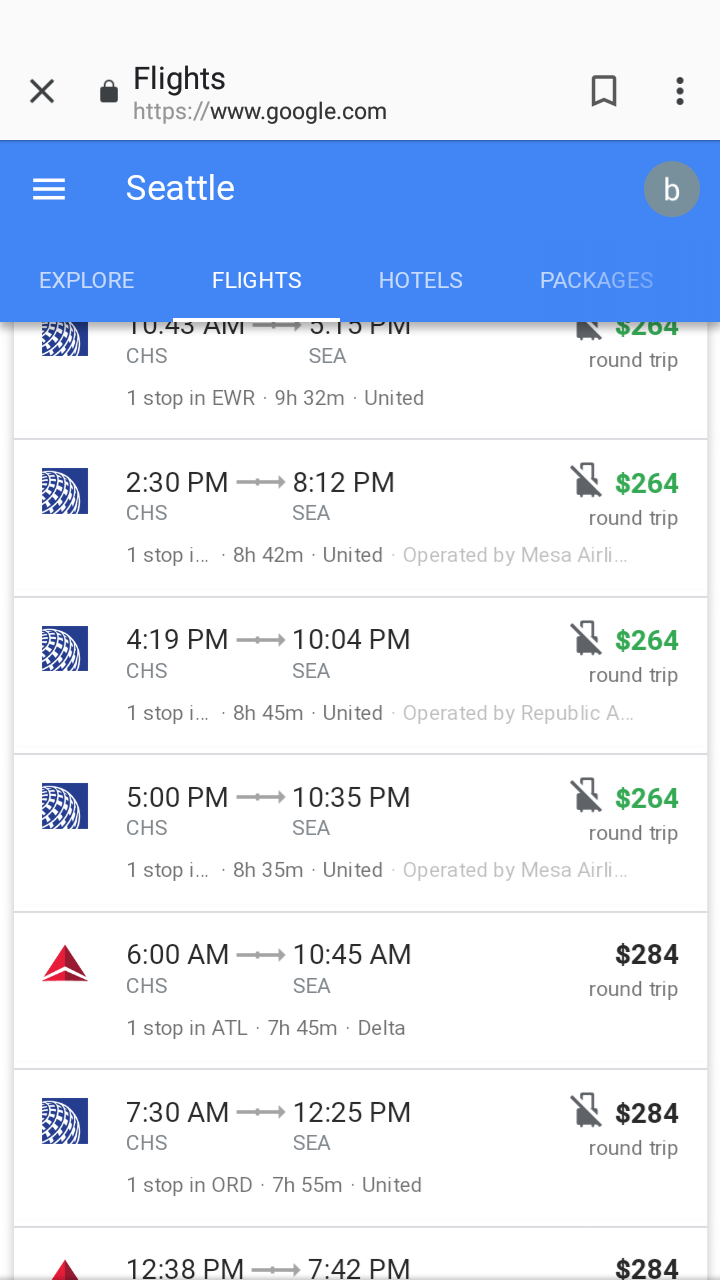Select the Flights tab
Viewport: 720px width, 1280px height.
click(x=256, y=281)
